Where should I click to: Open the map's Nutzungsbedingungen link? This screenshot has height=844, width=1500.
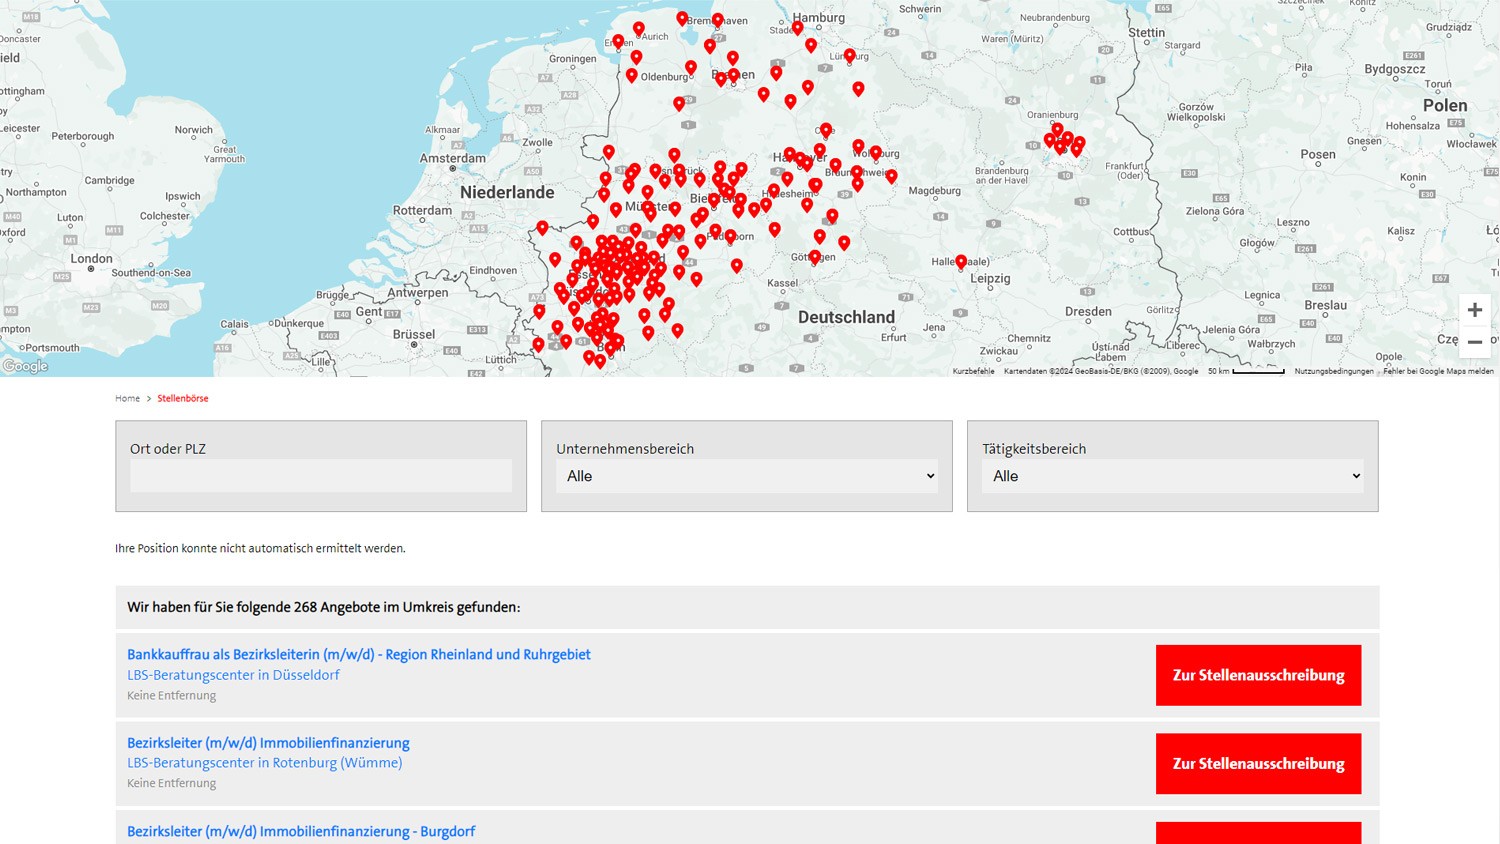[x=1334, y=371]
